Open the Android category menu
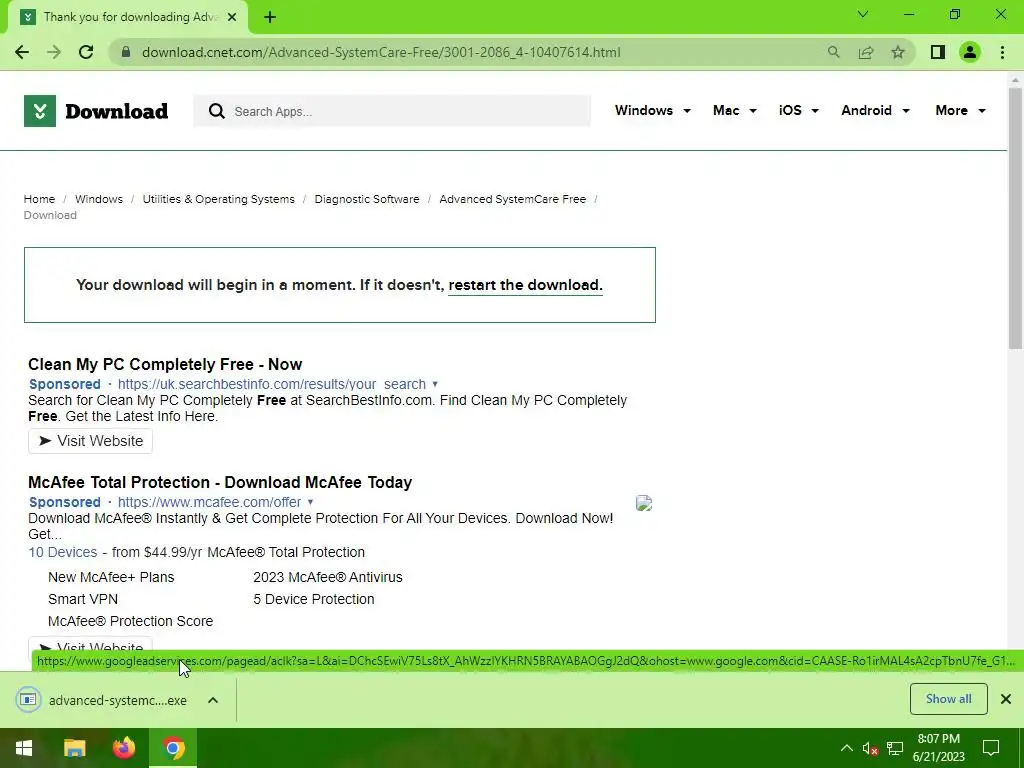1024x768 pixels. [x=875, y=110]
